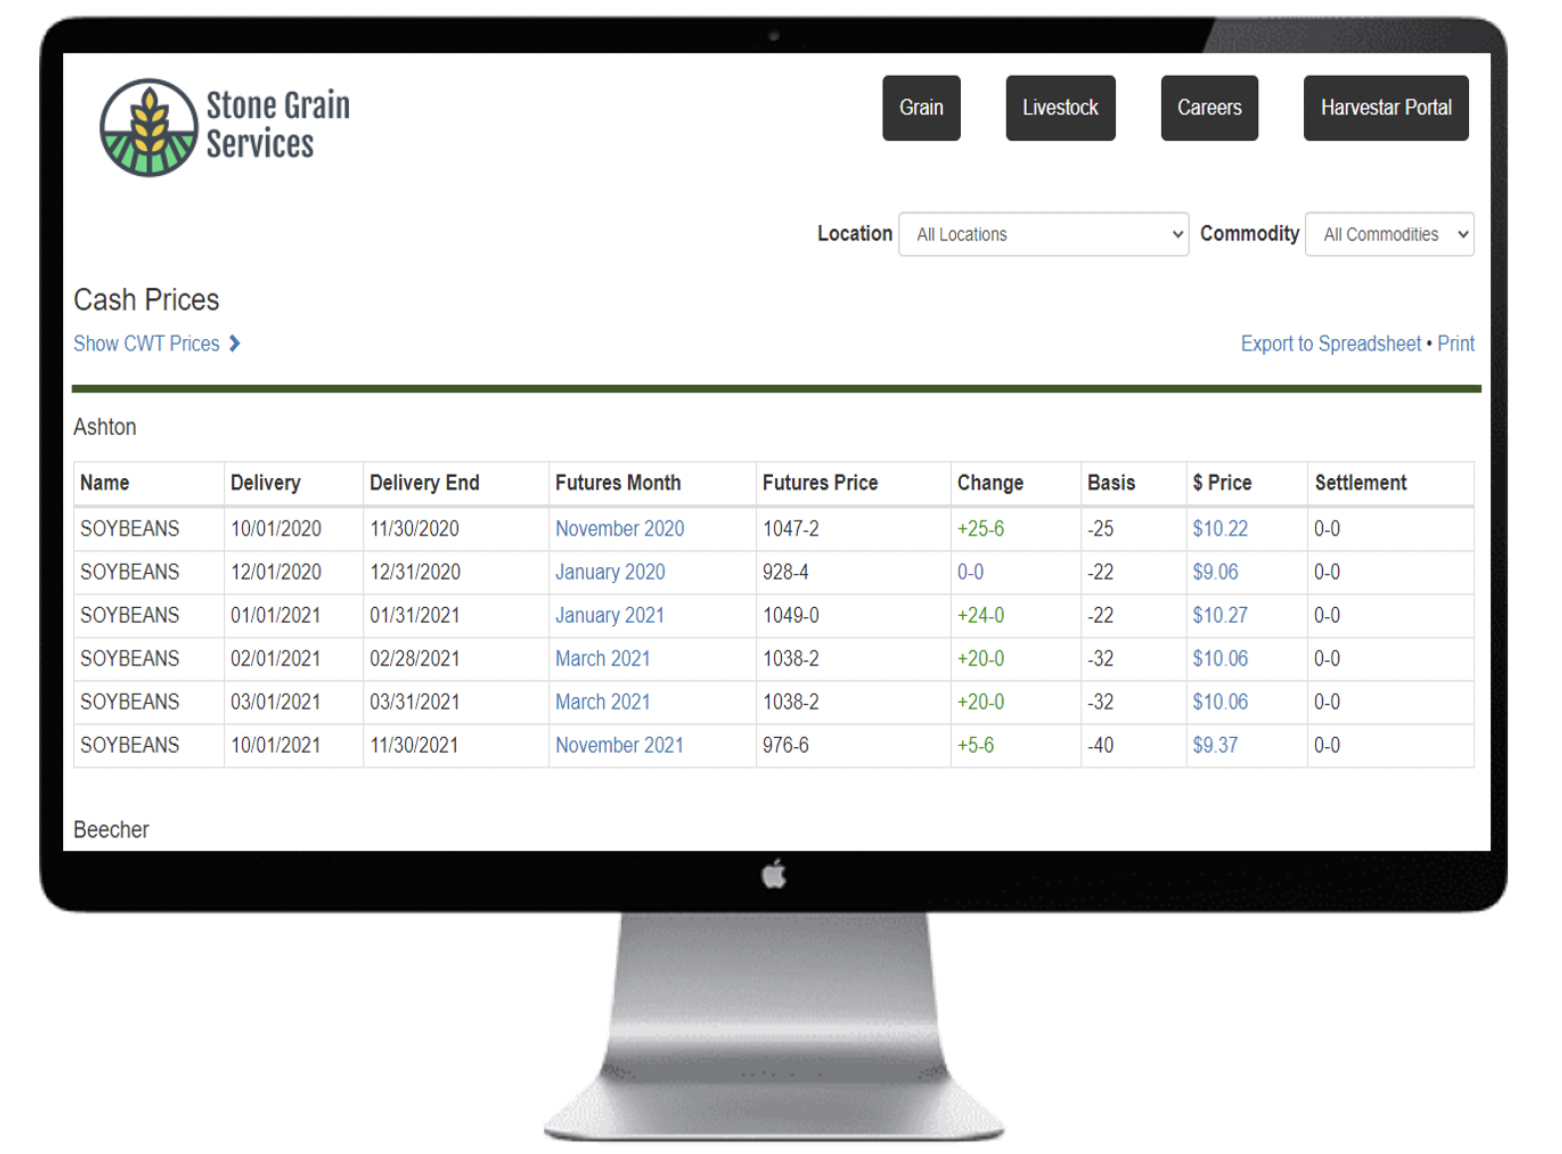
Task: Export the prices to Spreadsheet
Action: pos(1330,343)
